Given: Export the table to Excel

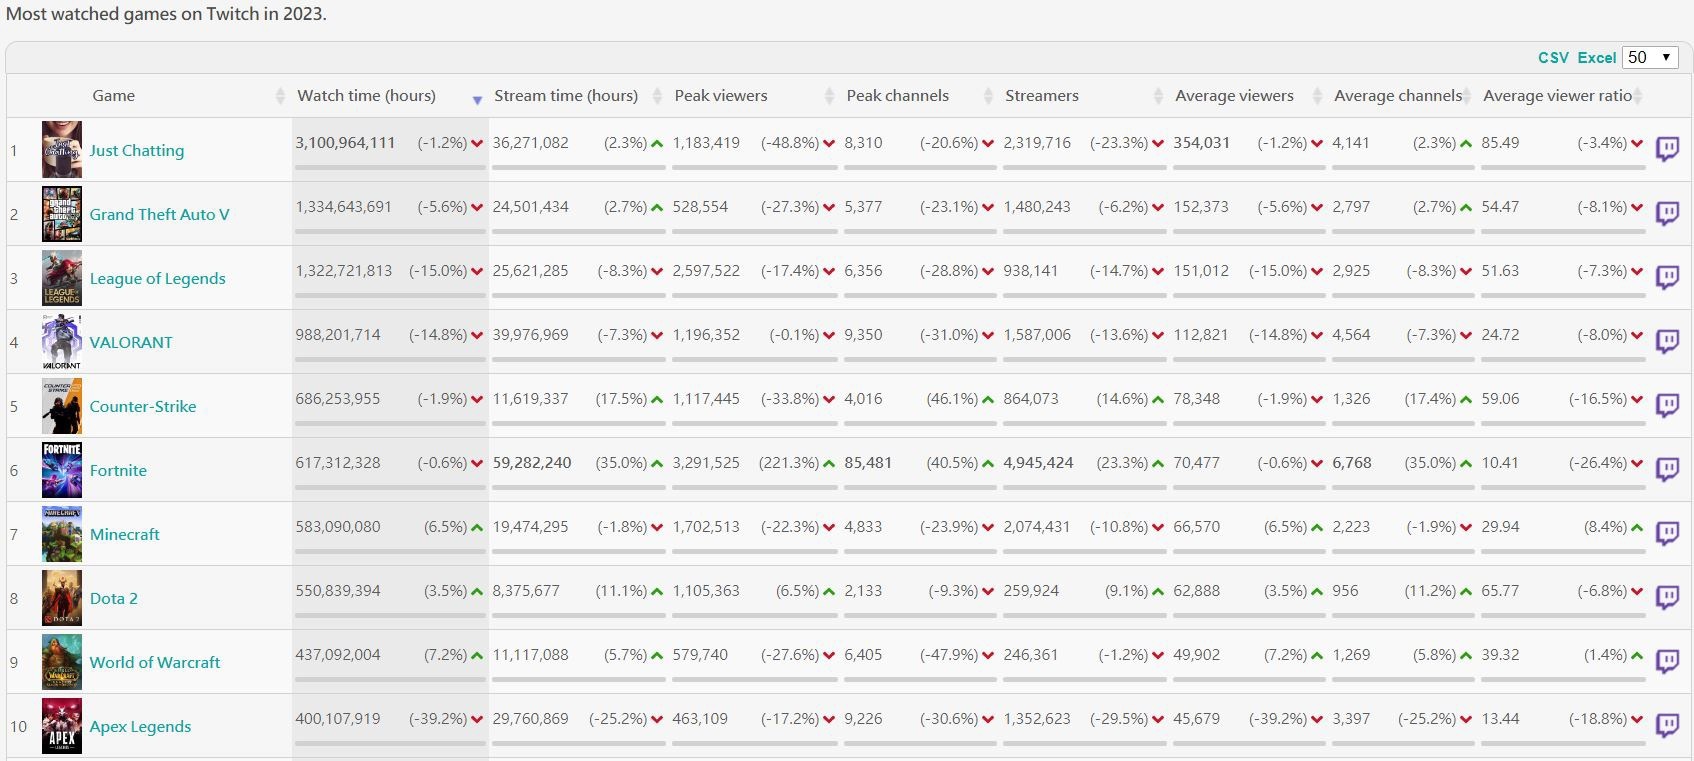Looking at the screenshot, I should 1597,58.
